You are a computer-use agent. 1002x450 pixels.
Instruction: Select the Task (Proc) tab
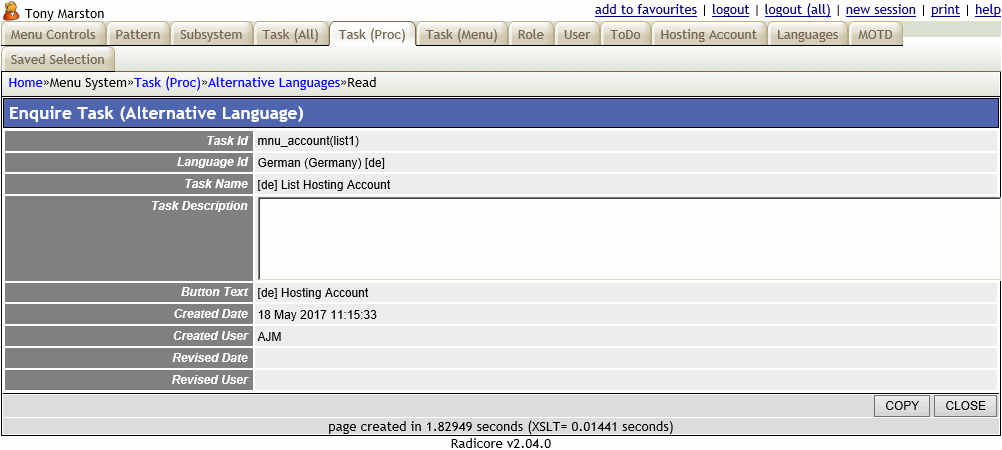(373, 35)
